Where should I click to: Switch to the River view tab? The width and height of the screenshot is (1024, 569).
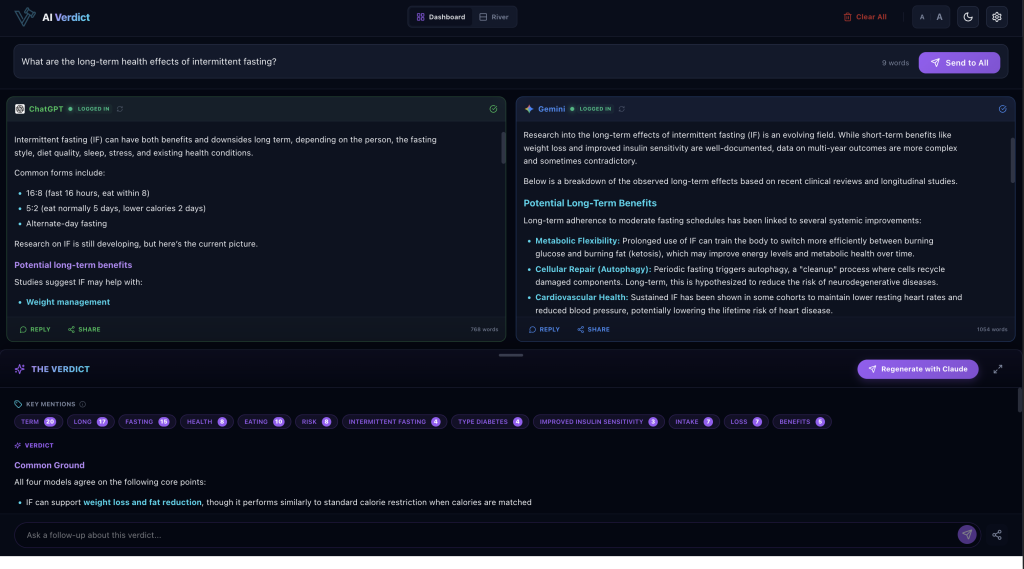click(494, 17)
